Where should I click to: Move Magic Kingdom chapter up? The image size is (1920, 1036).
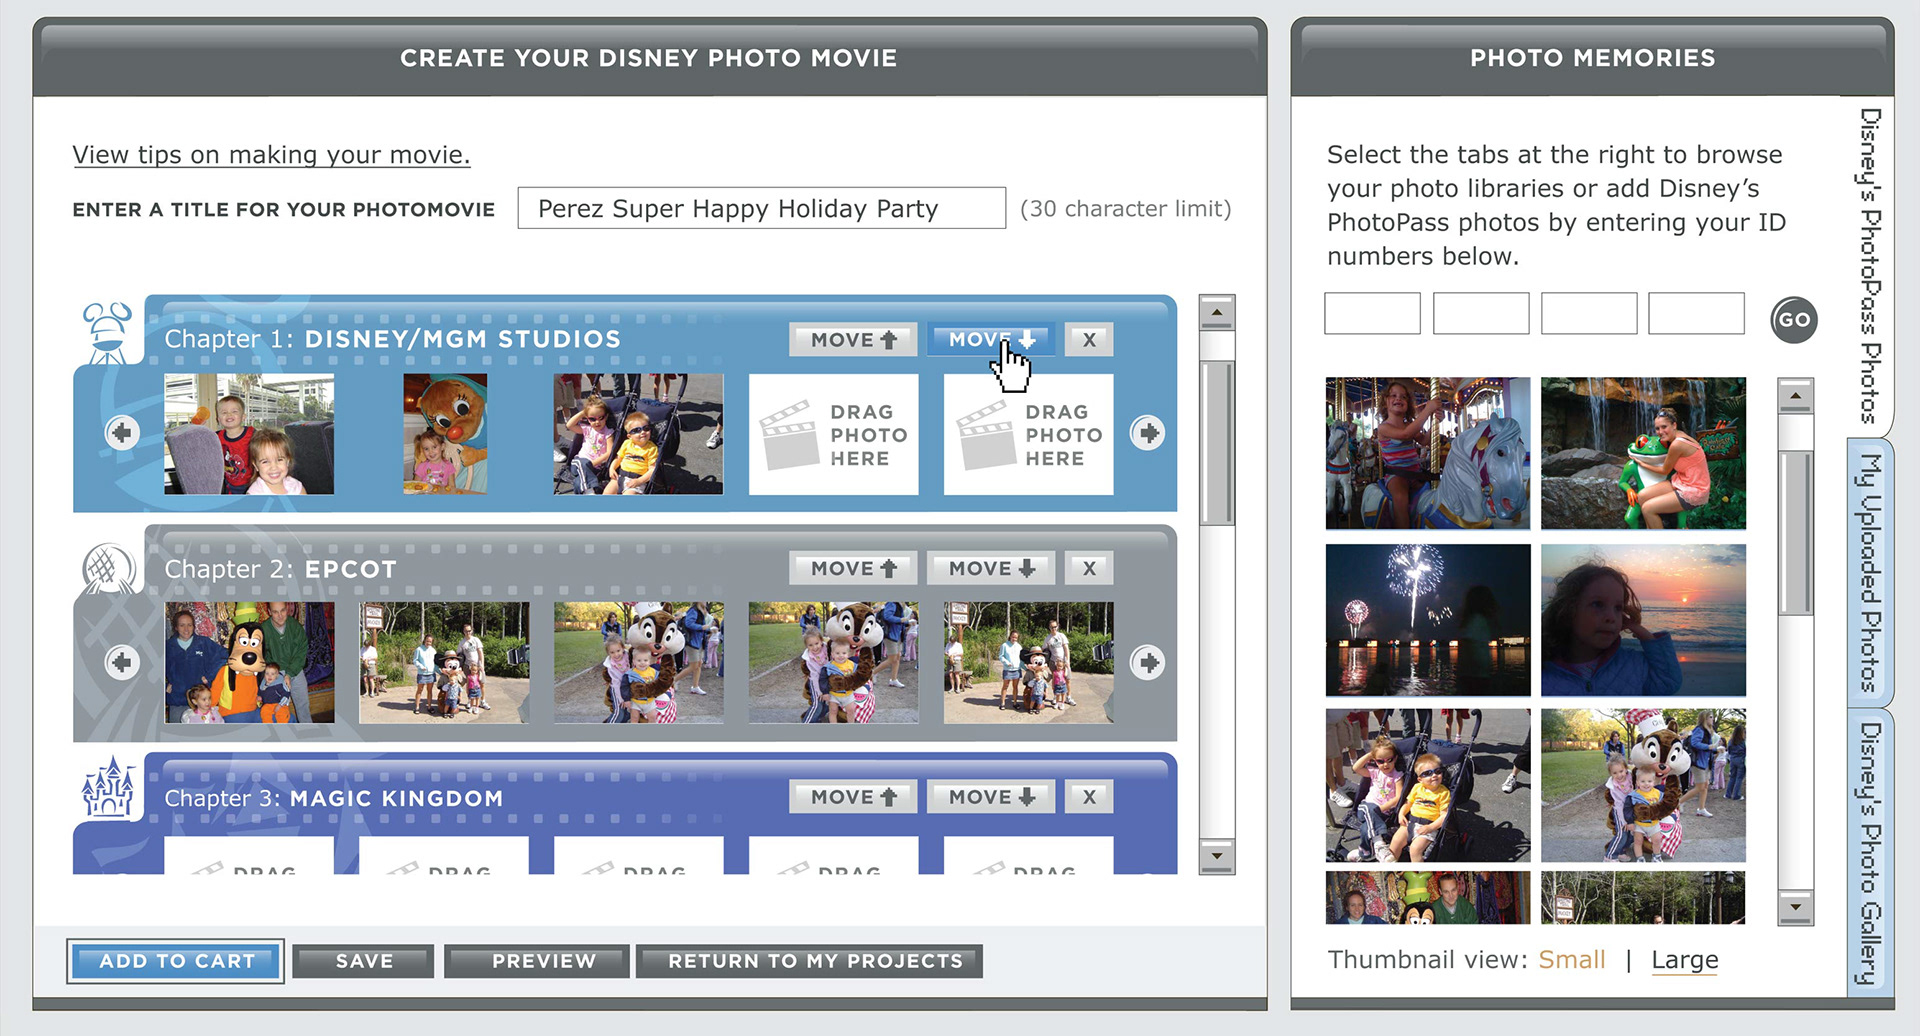[853, 797]
